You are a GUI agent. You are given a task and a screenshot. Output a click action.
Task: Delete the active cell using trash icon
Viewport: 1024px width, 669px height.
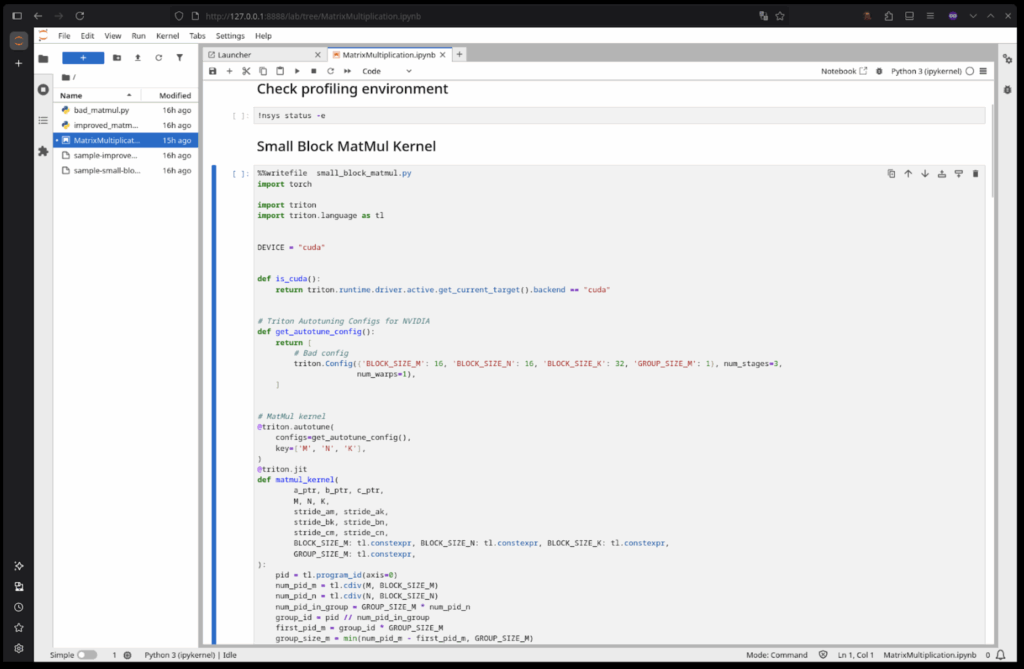coord(975,173)
